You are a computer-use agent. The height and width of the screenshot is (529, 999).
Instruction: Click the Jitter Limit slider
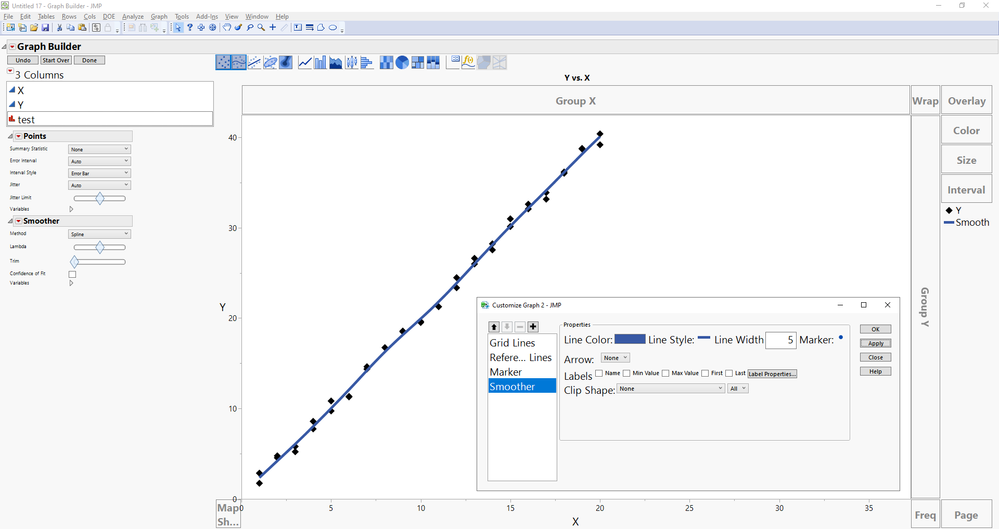tap(99, 198)
